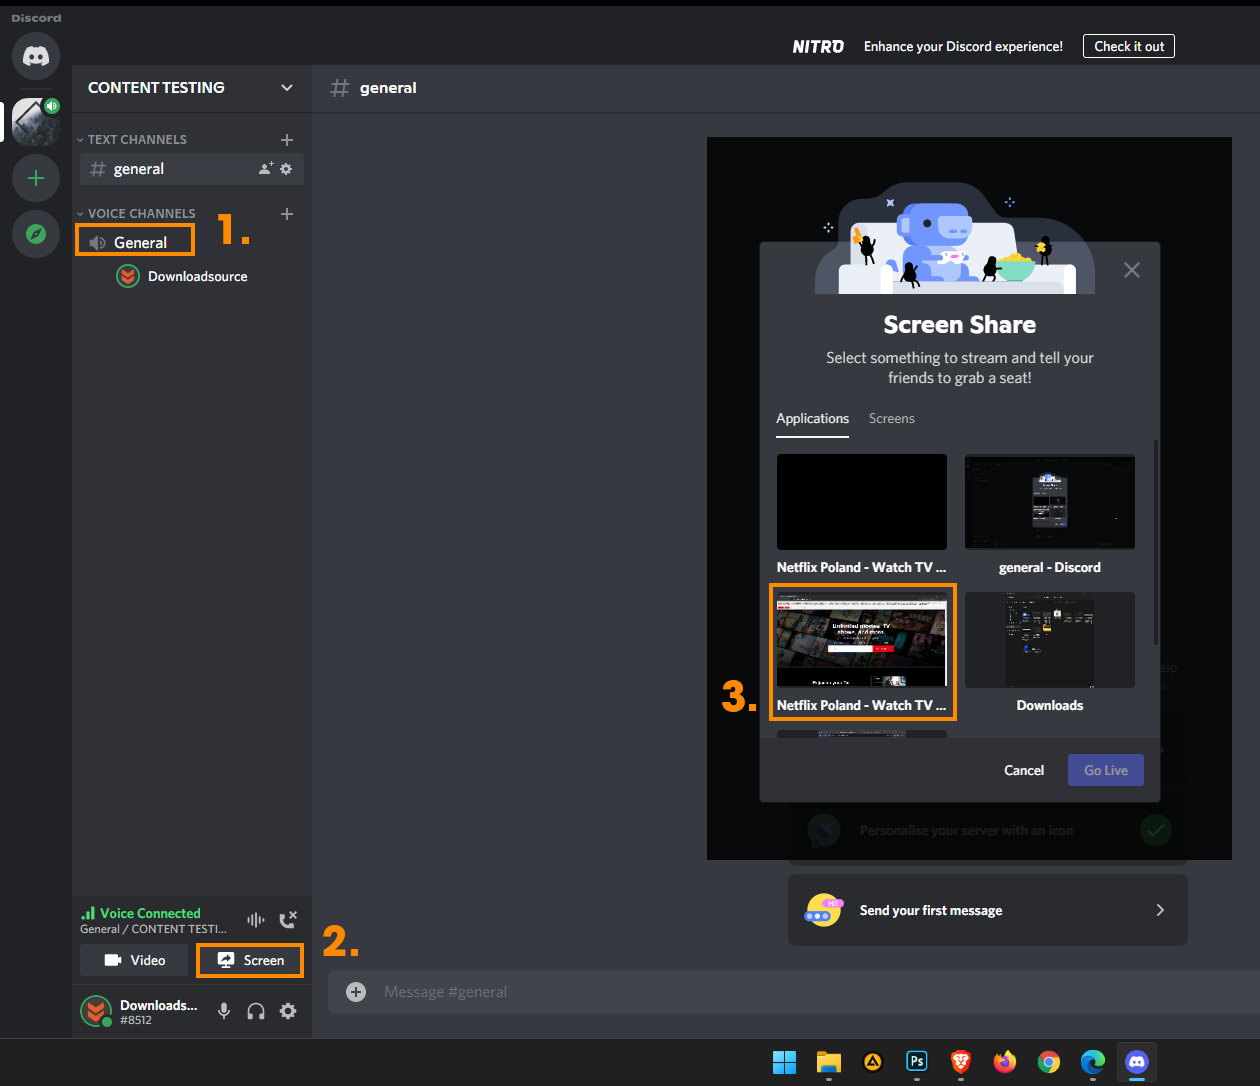Click the plus attach icon in message box
This screenshot has width=1260, height=1086.
pyautogui.click(x=356, y=992)
